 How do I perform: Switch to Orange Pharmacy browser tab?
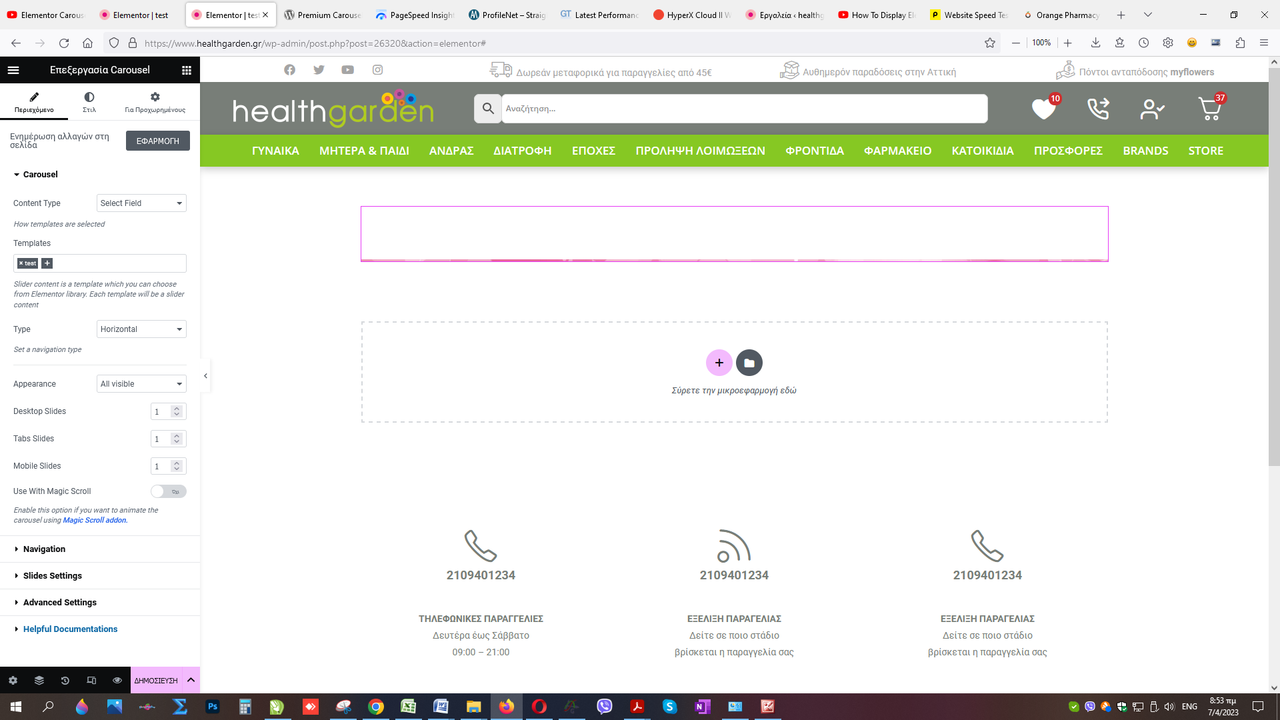(1060, 15)
